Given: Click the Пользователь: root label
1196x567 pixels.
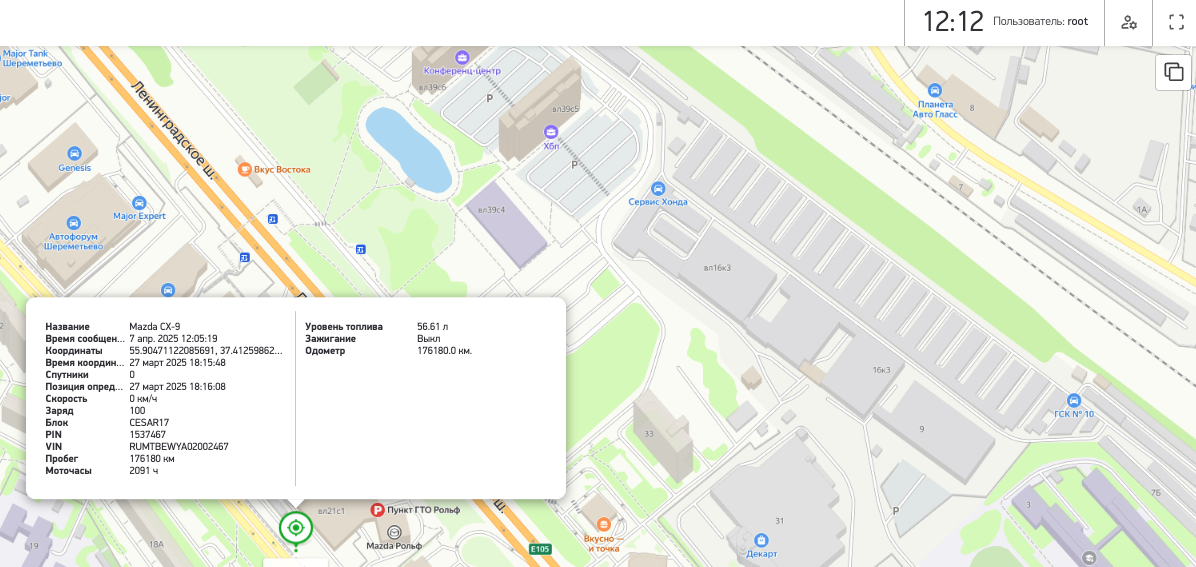Looking at the screenshot, I should coord(1040,22).
